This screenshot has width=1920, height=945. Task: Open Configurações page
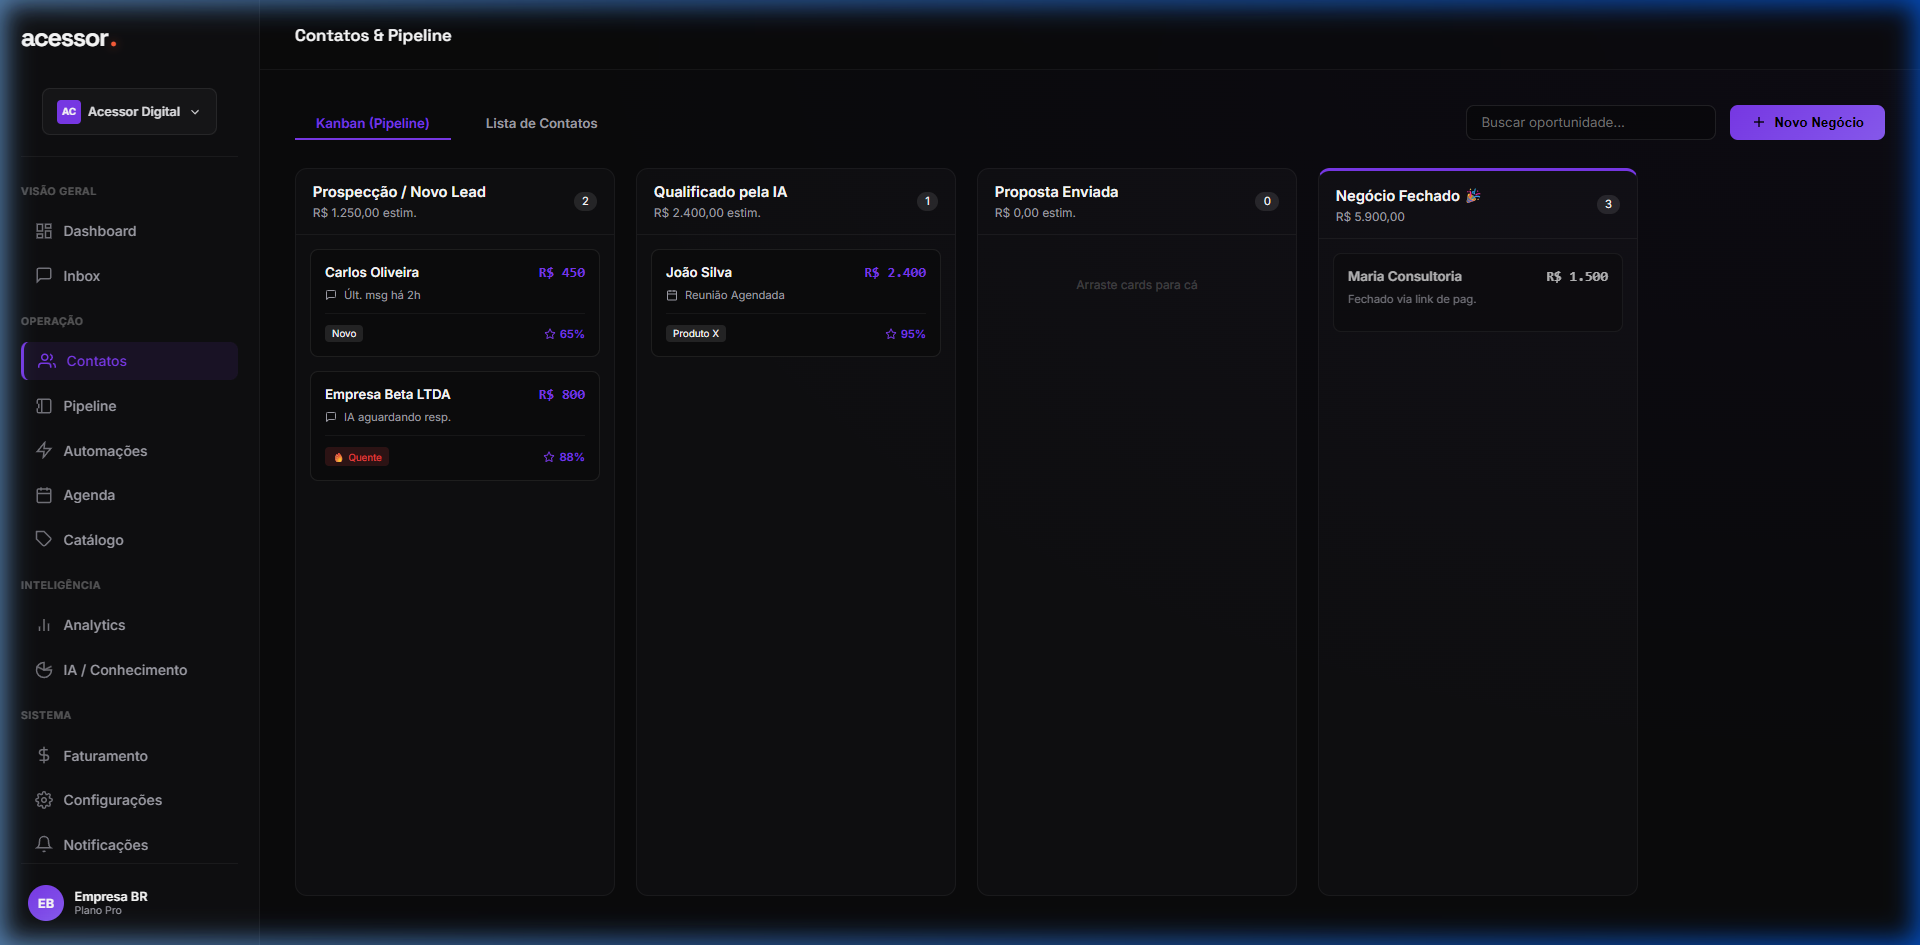coord(129,800)
